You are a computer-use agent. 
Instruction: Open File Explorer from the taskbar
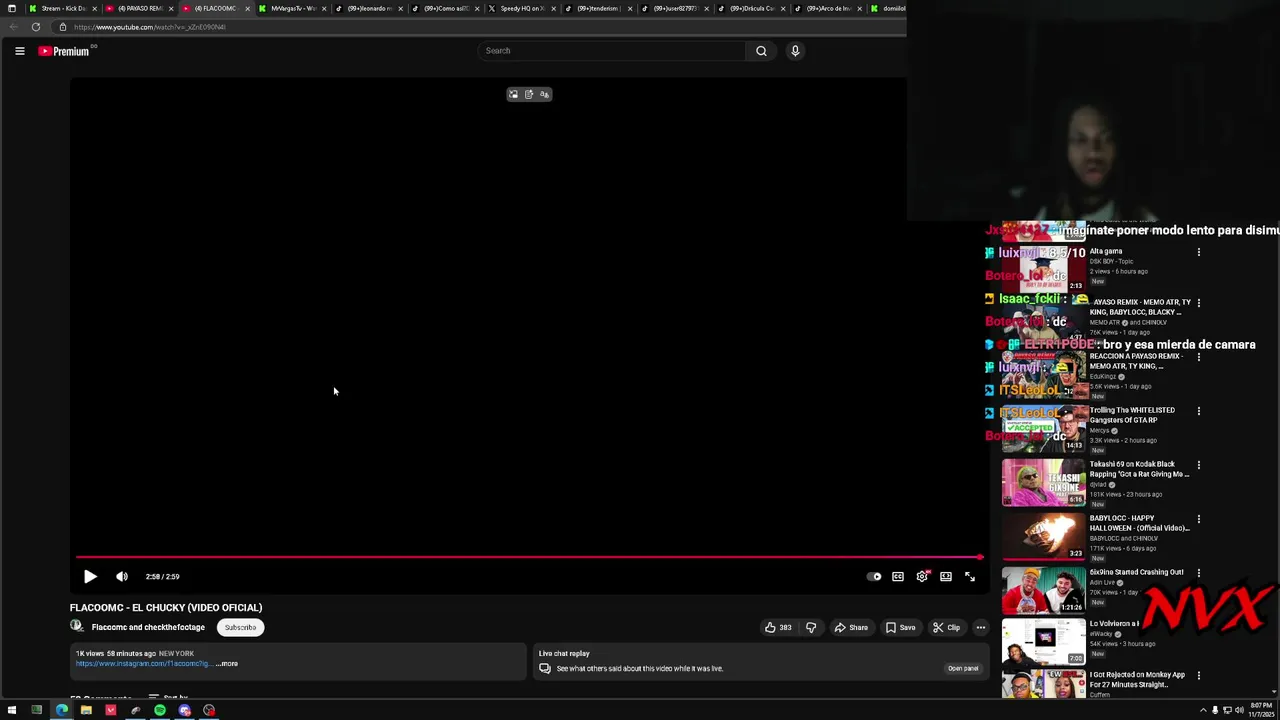click(86, 710)
